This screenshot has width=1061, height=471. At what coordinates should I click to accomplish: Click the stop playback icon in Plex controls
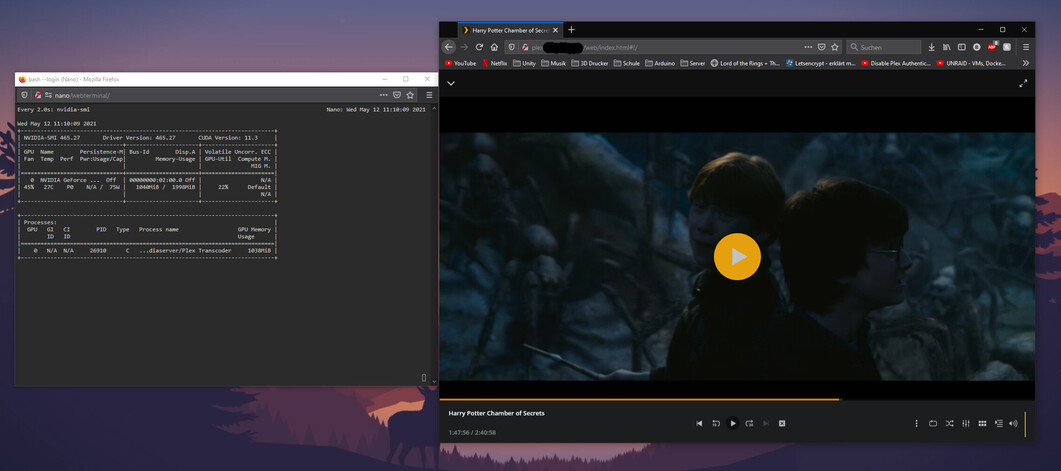782,424
